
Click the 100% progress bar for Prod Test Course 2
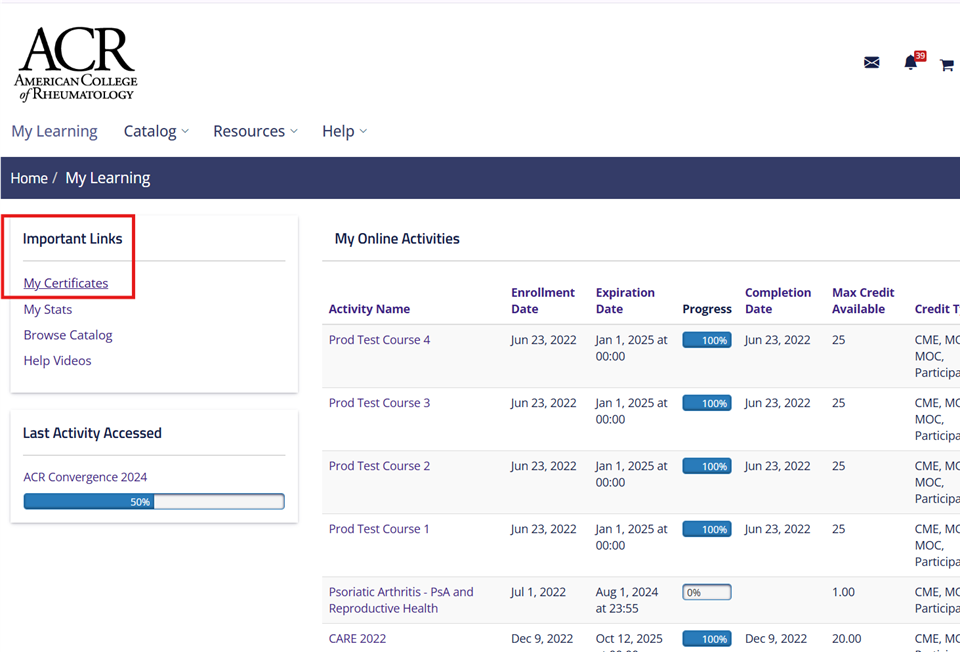coord(707,467)
